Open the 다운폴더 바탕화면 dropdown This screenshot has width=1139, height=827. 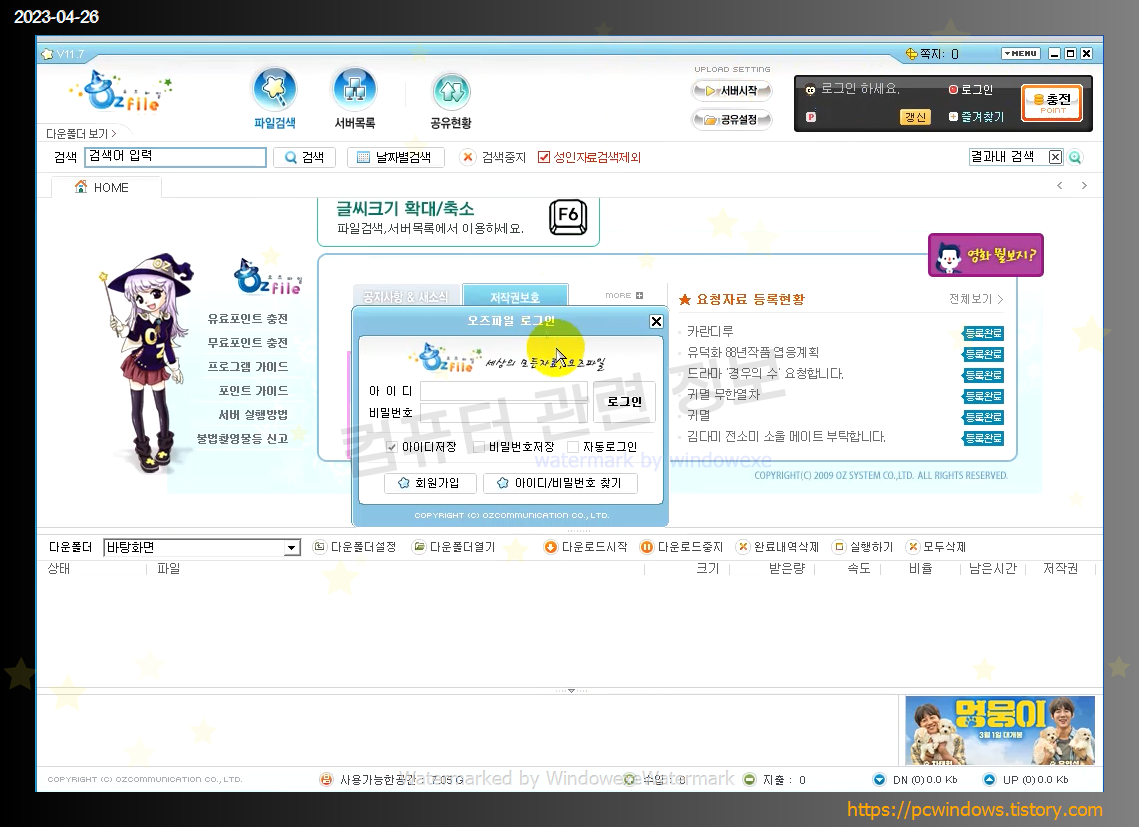pos(202,547)
